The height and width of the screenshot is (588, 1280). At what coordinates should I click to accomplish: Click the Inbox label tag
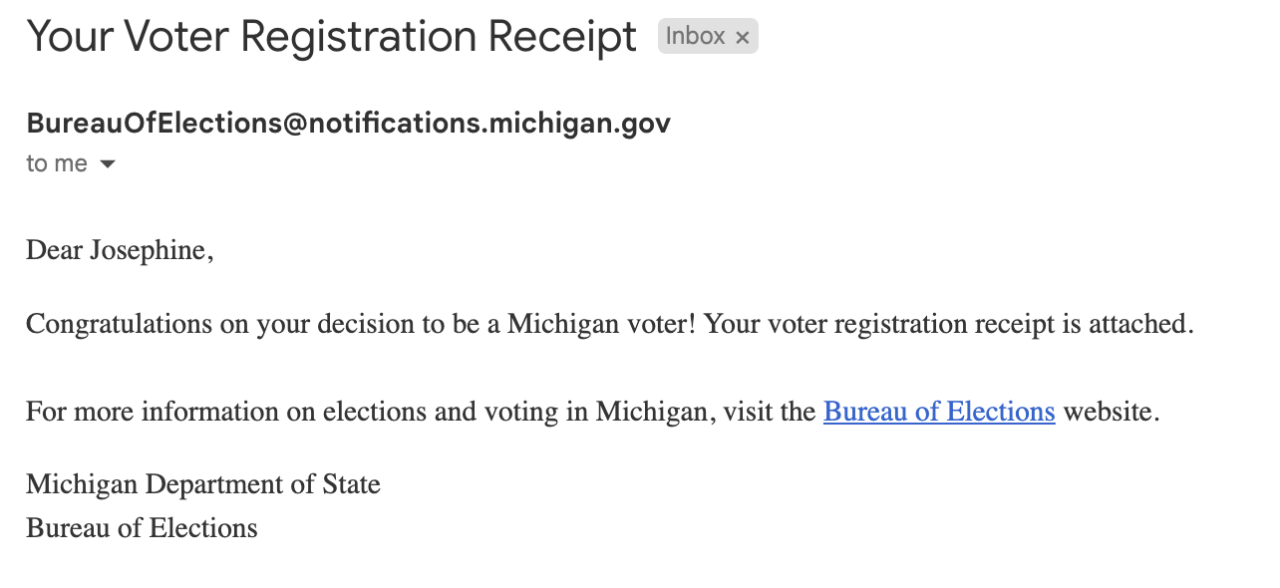click(695, 37)
